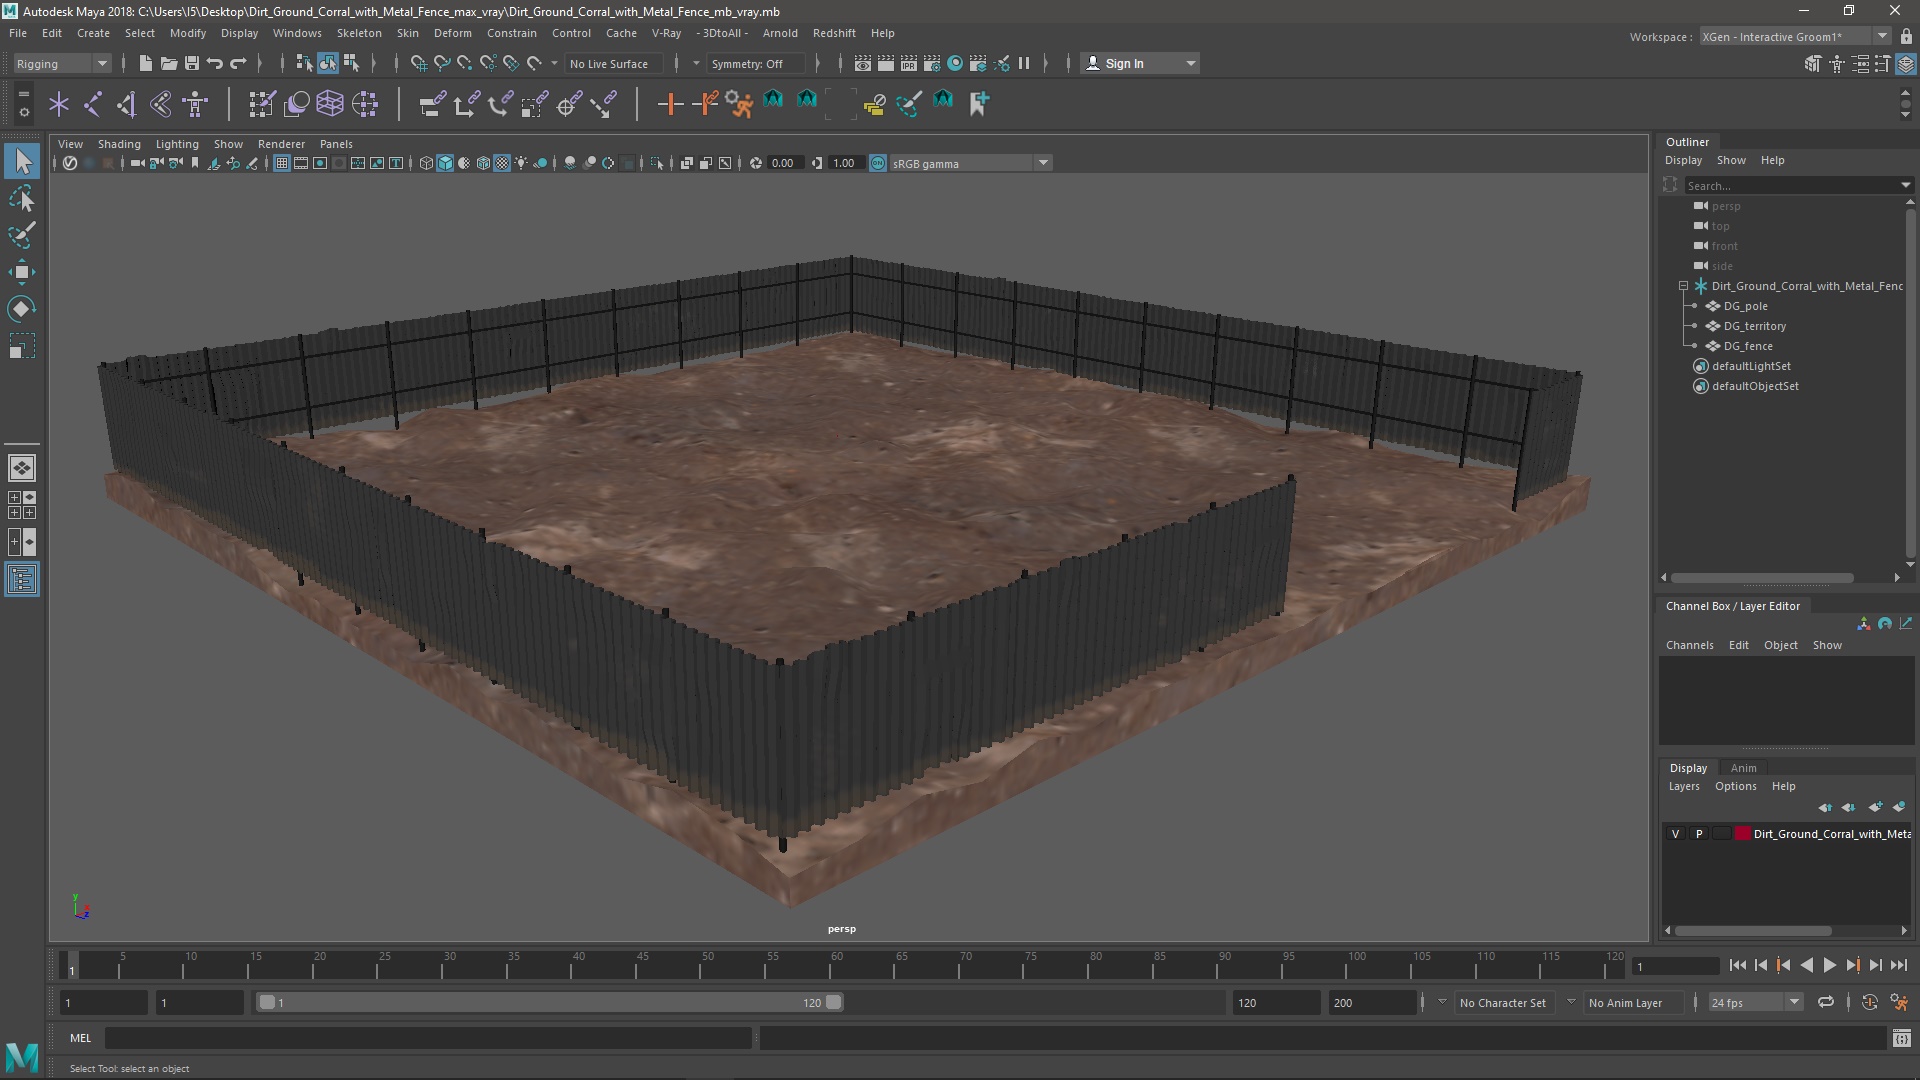Open the Sign In dropdown

coord(1140,63)
